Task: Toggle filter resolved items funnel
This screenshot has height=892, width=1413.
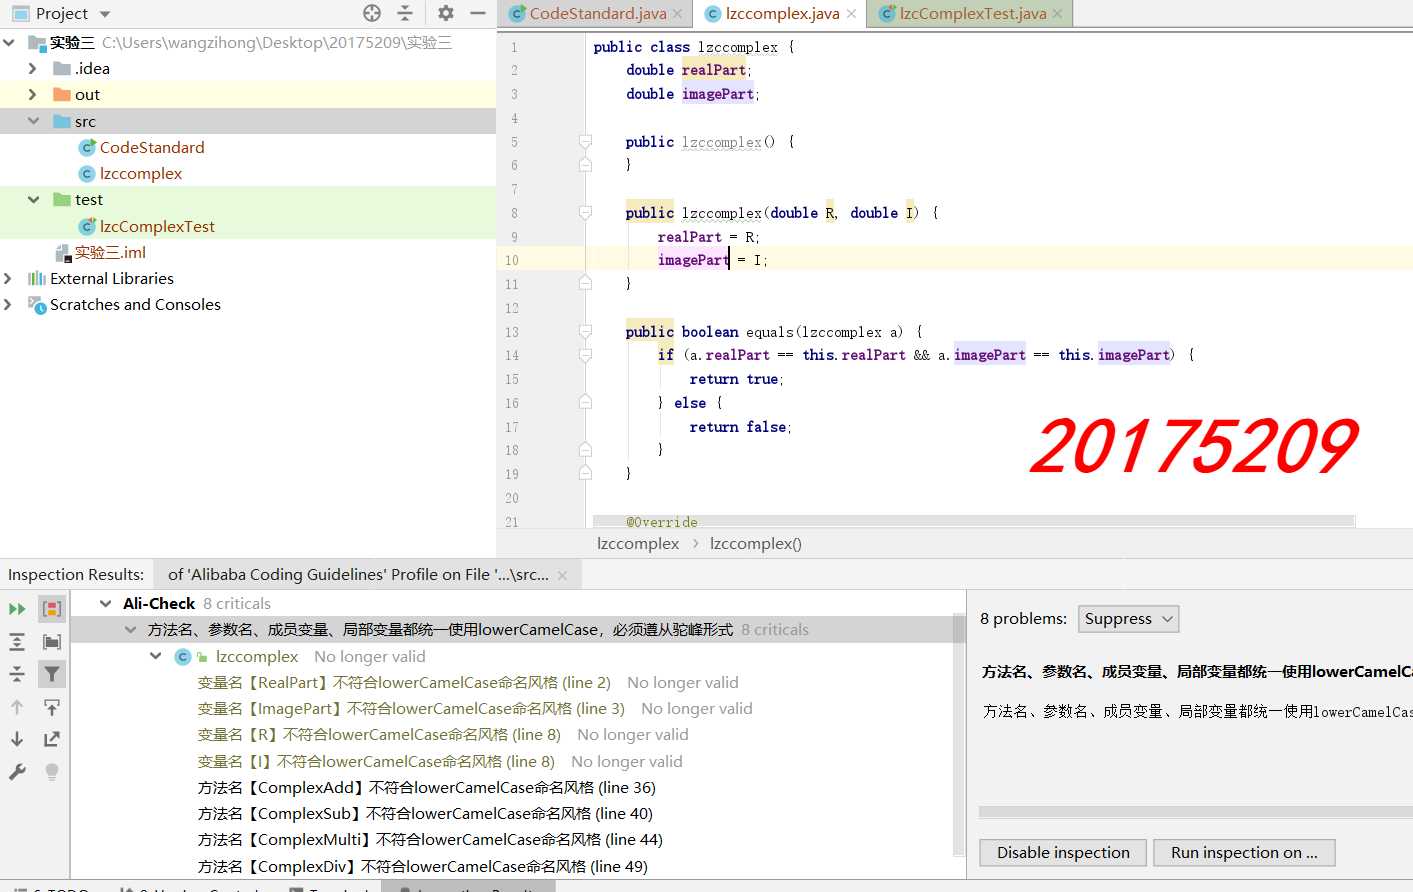Action: click(x=52, y=675)
